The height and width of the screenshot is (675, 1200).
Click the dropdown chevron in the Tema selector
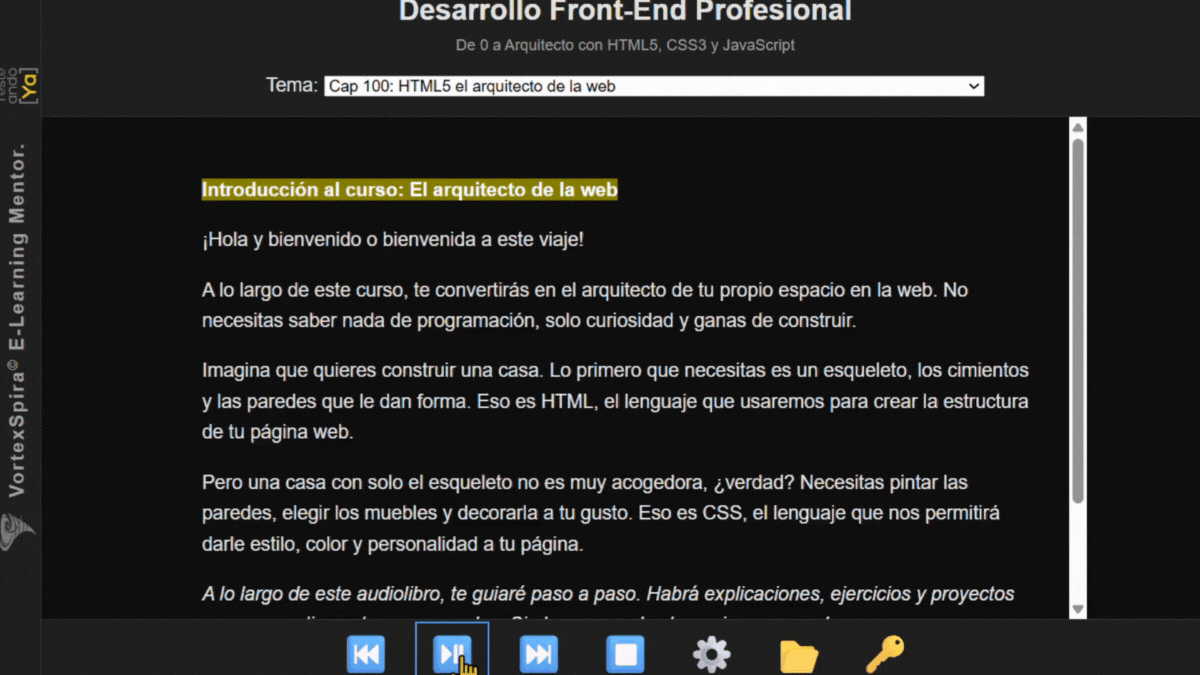point(974,87)
